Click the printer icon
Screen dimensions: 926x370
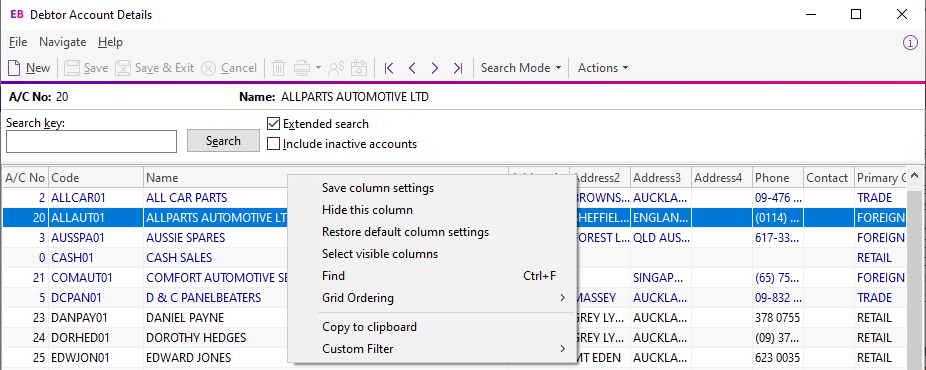(x=302, y=68)
